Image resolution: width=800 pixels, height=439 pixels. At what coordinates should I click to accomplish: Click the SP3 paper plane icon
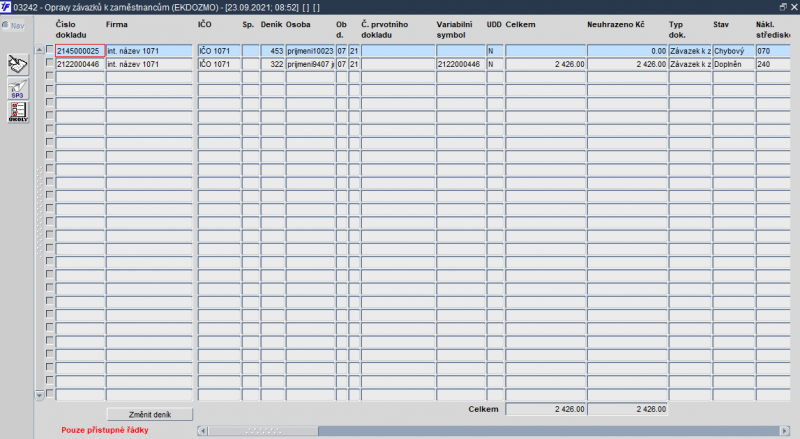tap(18, 89)
